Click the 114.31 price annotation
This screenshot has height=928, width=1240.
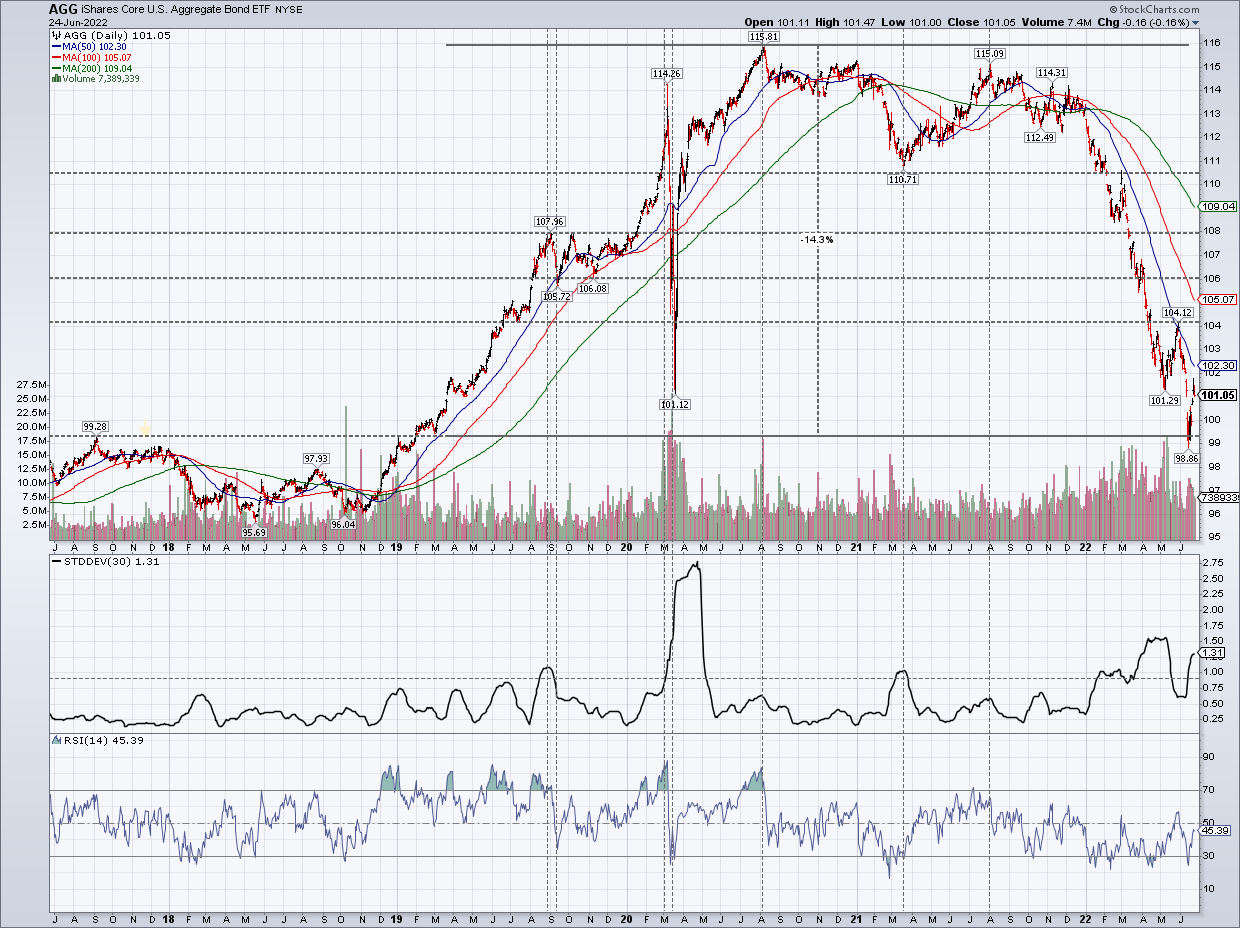point(1052,72)
